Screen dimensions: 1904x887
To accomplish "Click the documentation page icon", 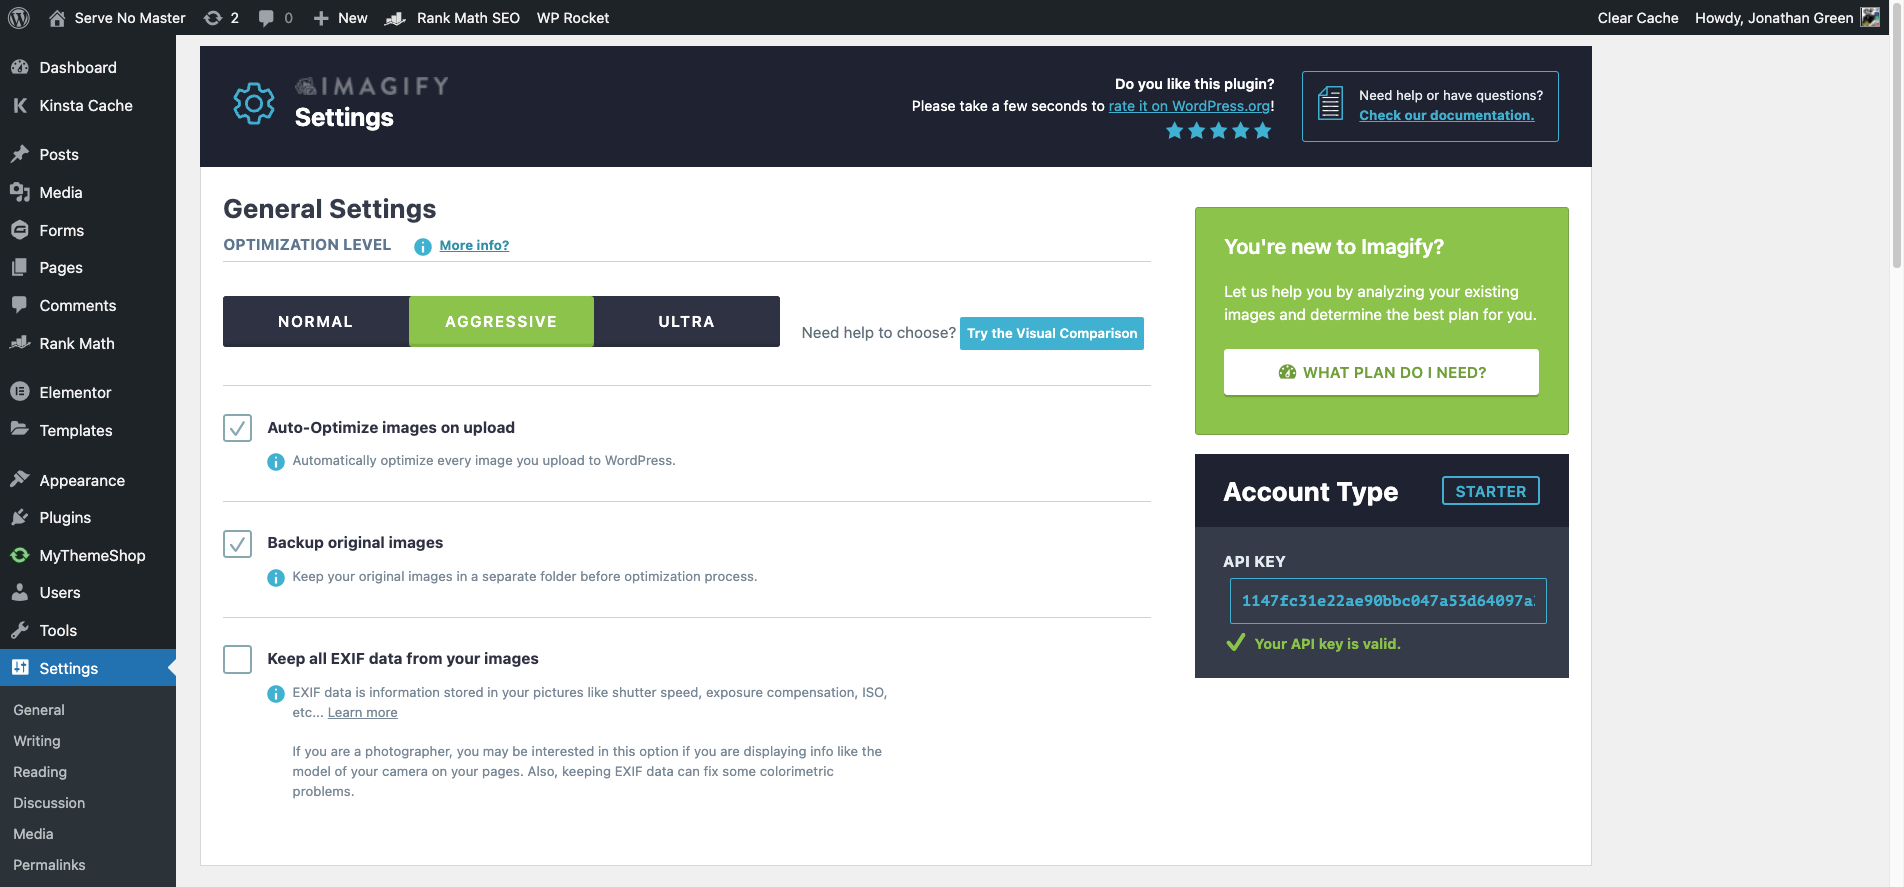I will pos(1330,104).
